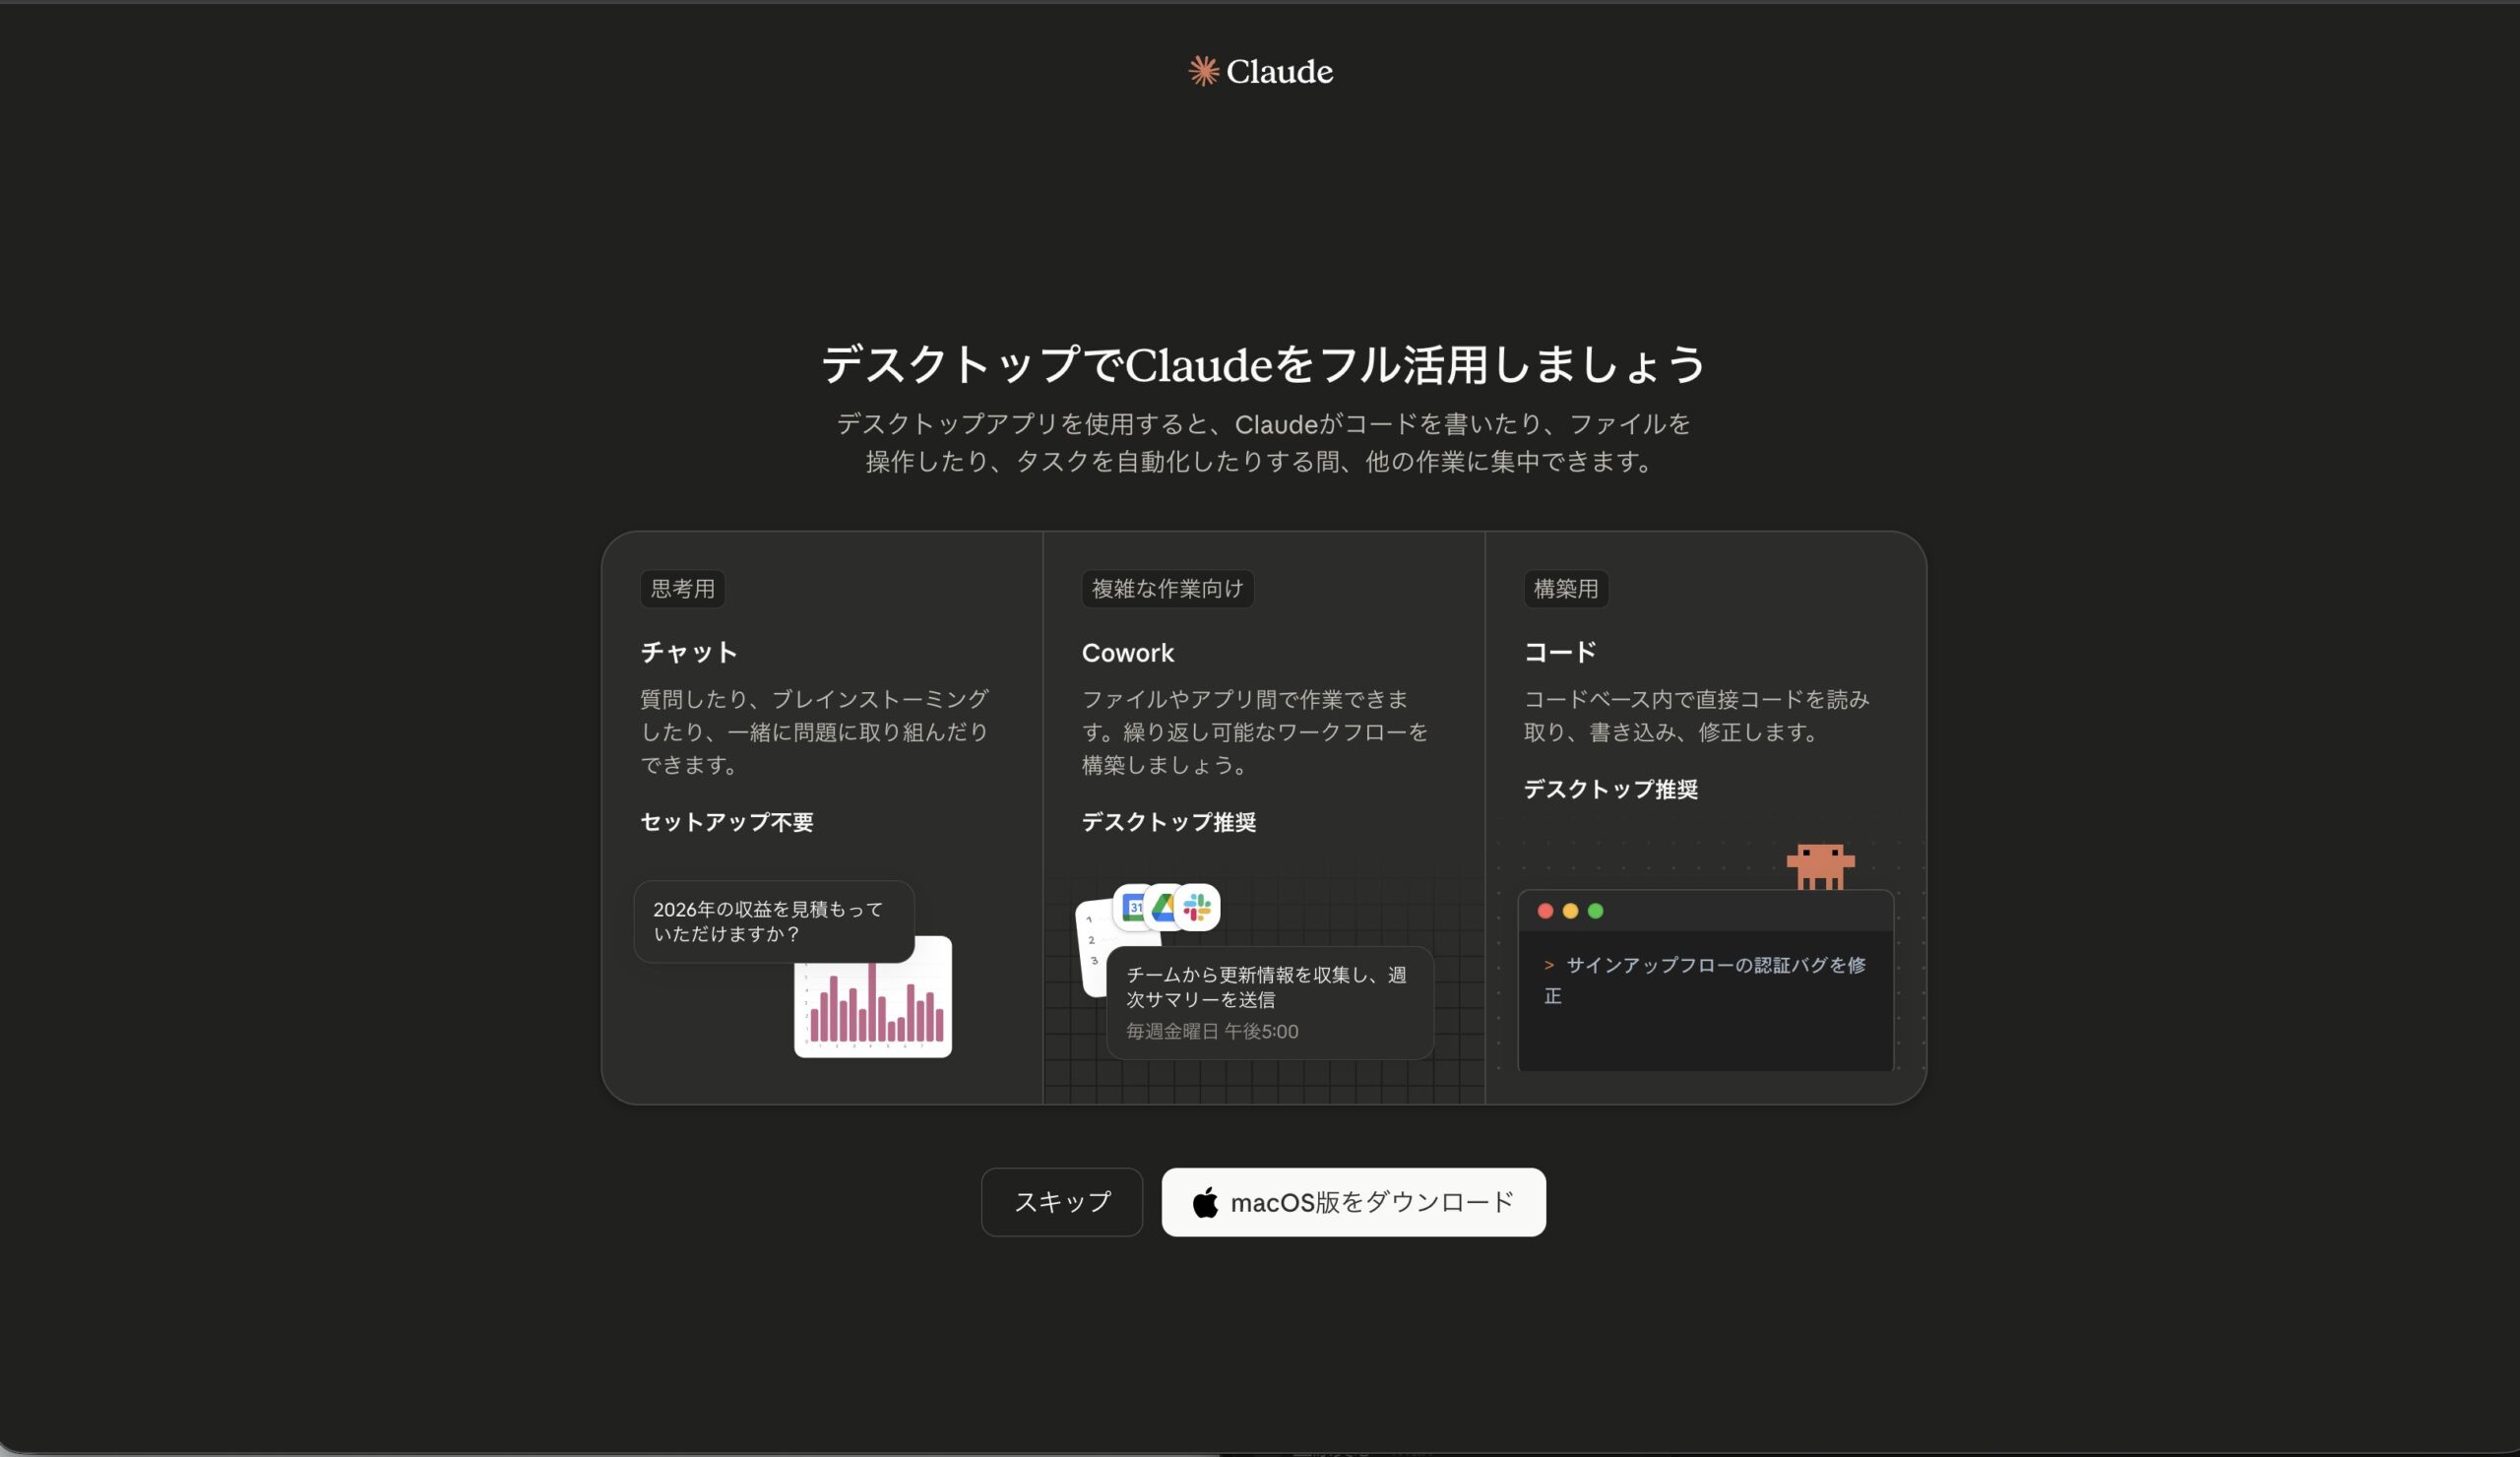The width and height of the screenshot is (2520, 1457).
Task: Click the Slack icon
Action: point(1197,907)
